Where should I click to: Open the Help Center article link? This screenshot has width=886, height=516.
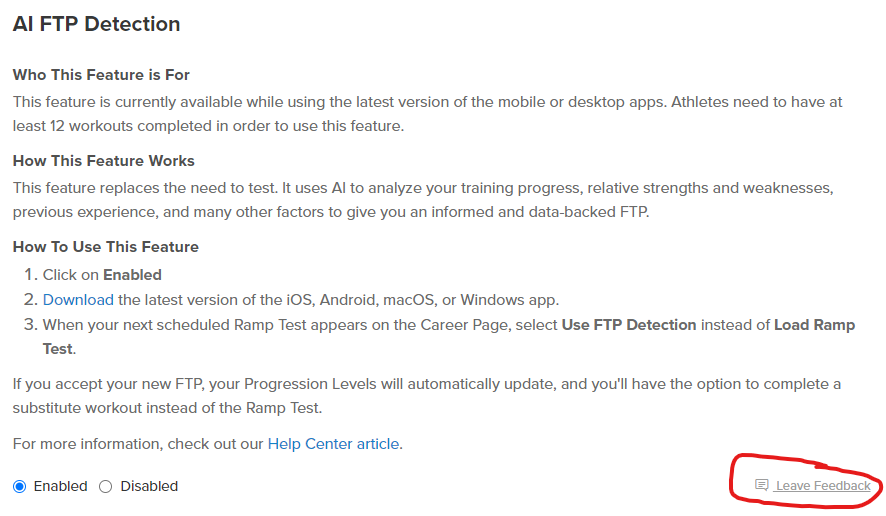333,444
